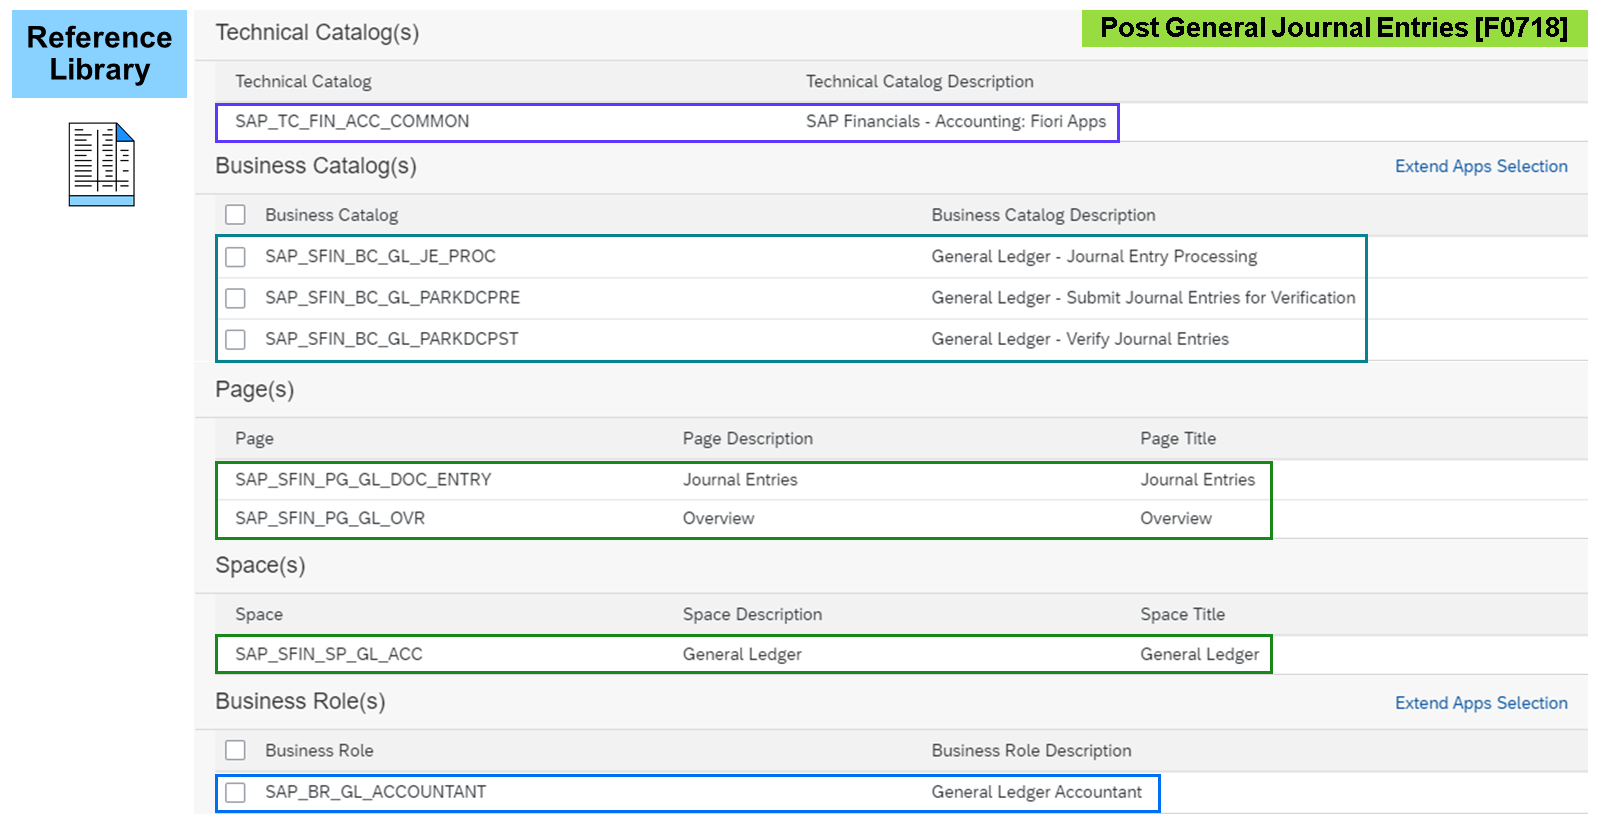
Task: Click the Page(s) section heading
Action: point(255,390)
